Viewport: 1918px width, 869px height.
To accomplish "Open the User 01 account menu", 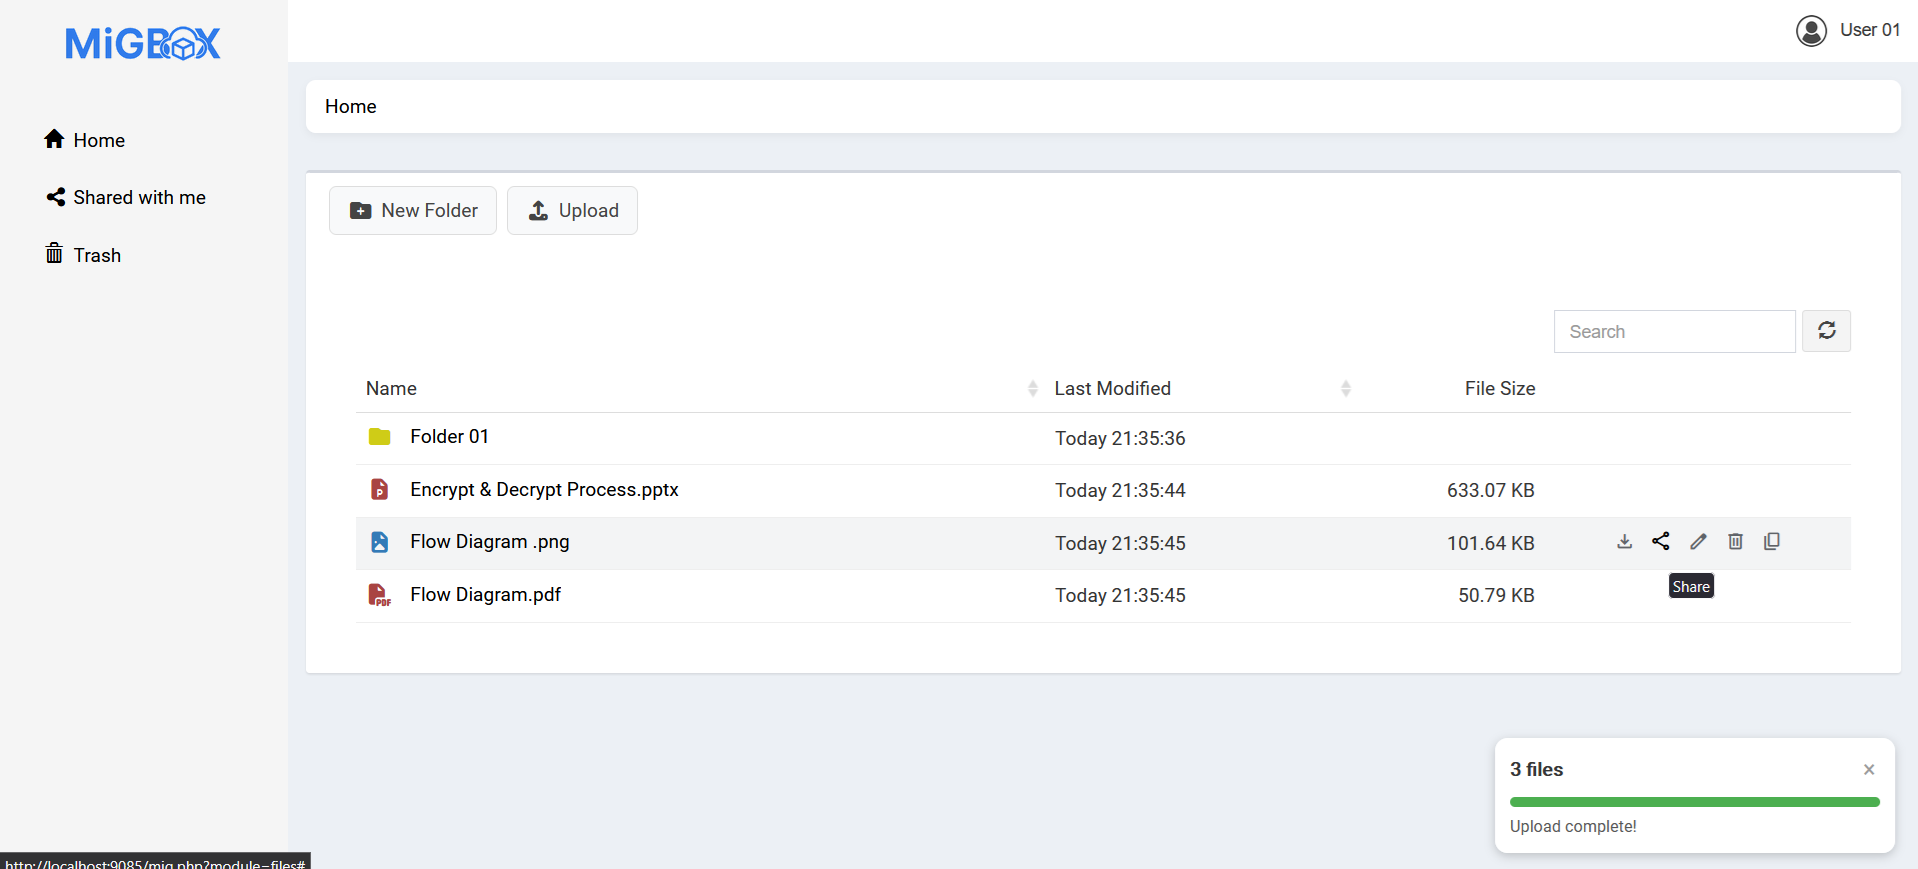I will (x=1848, y=30).
